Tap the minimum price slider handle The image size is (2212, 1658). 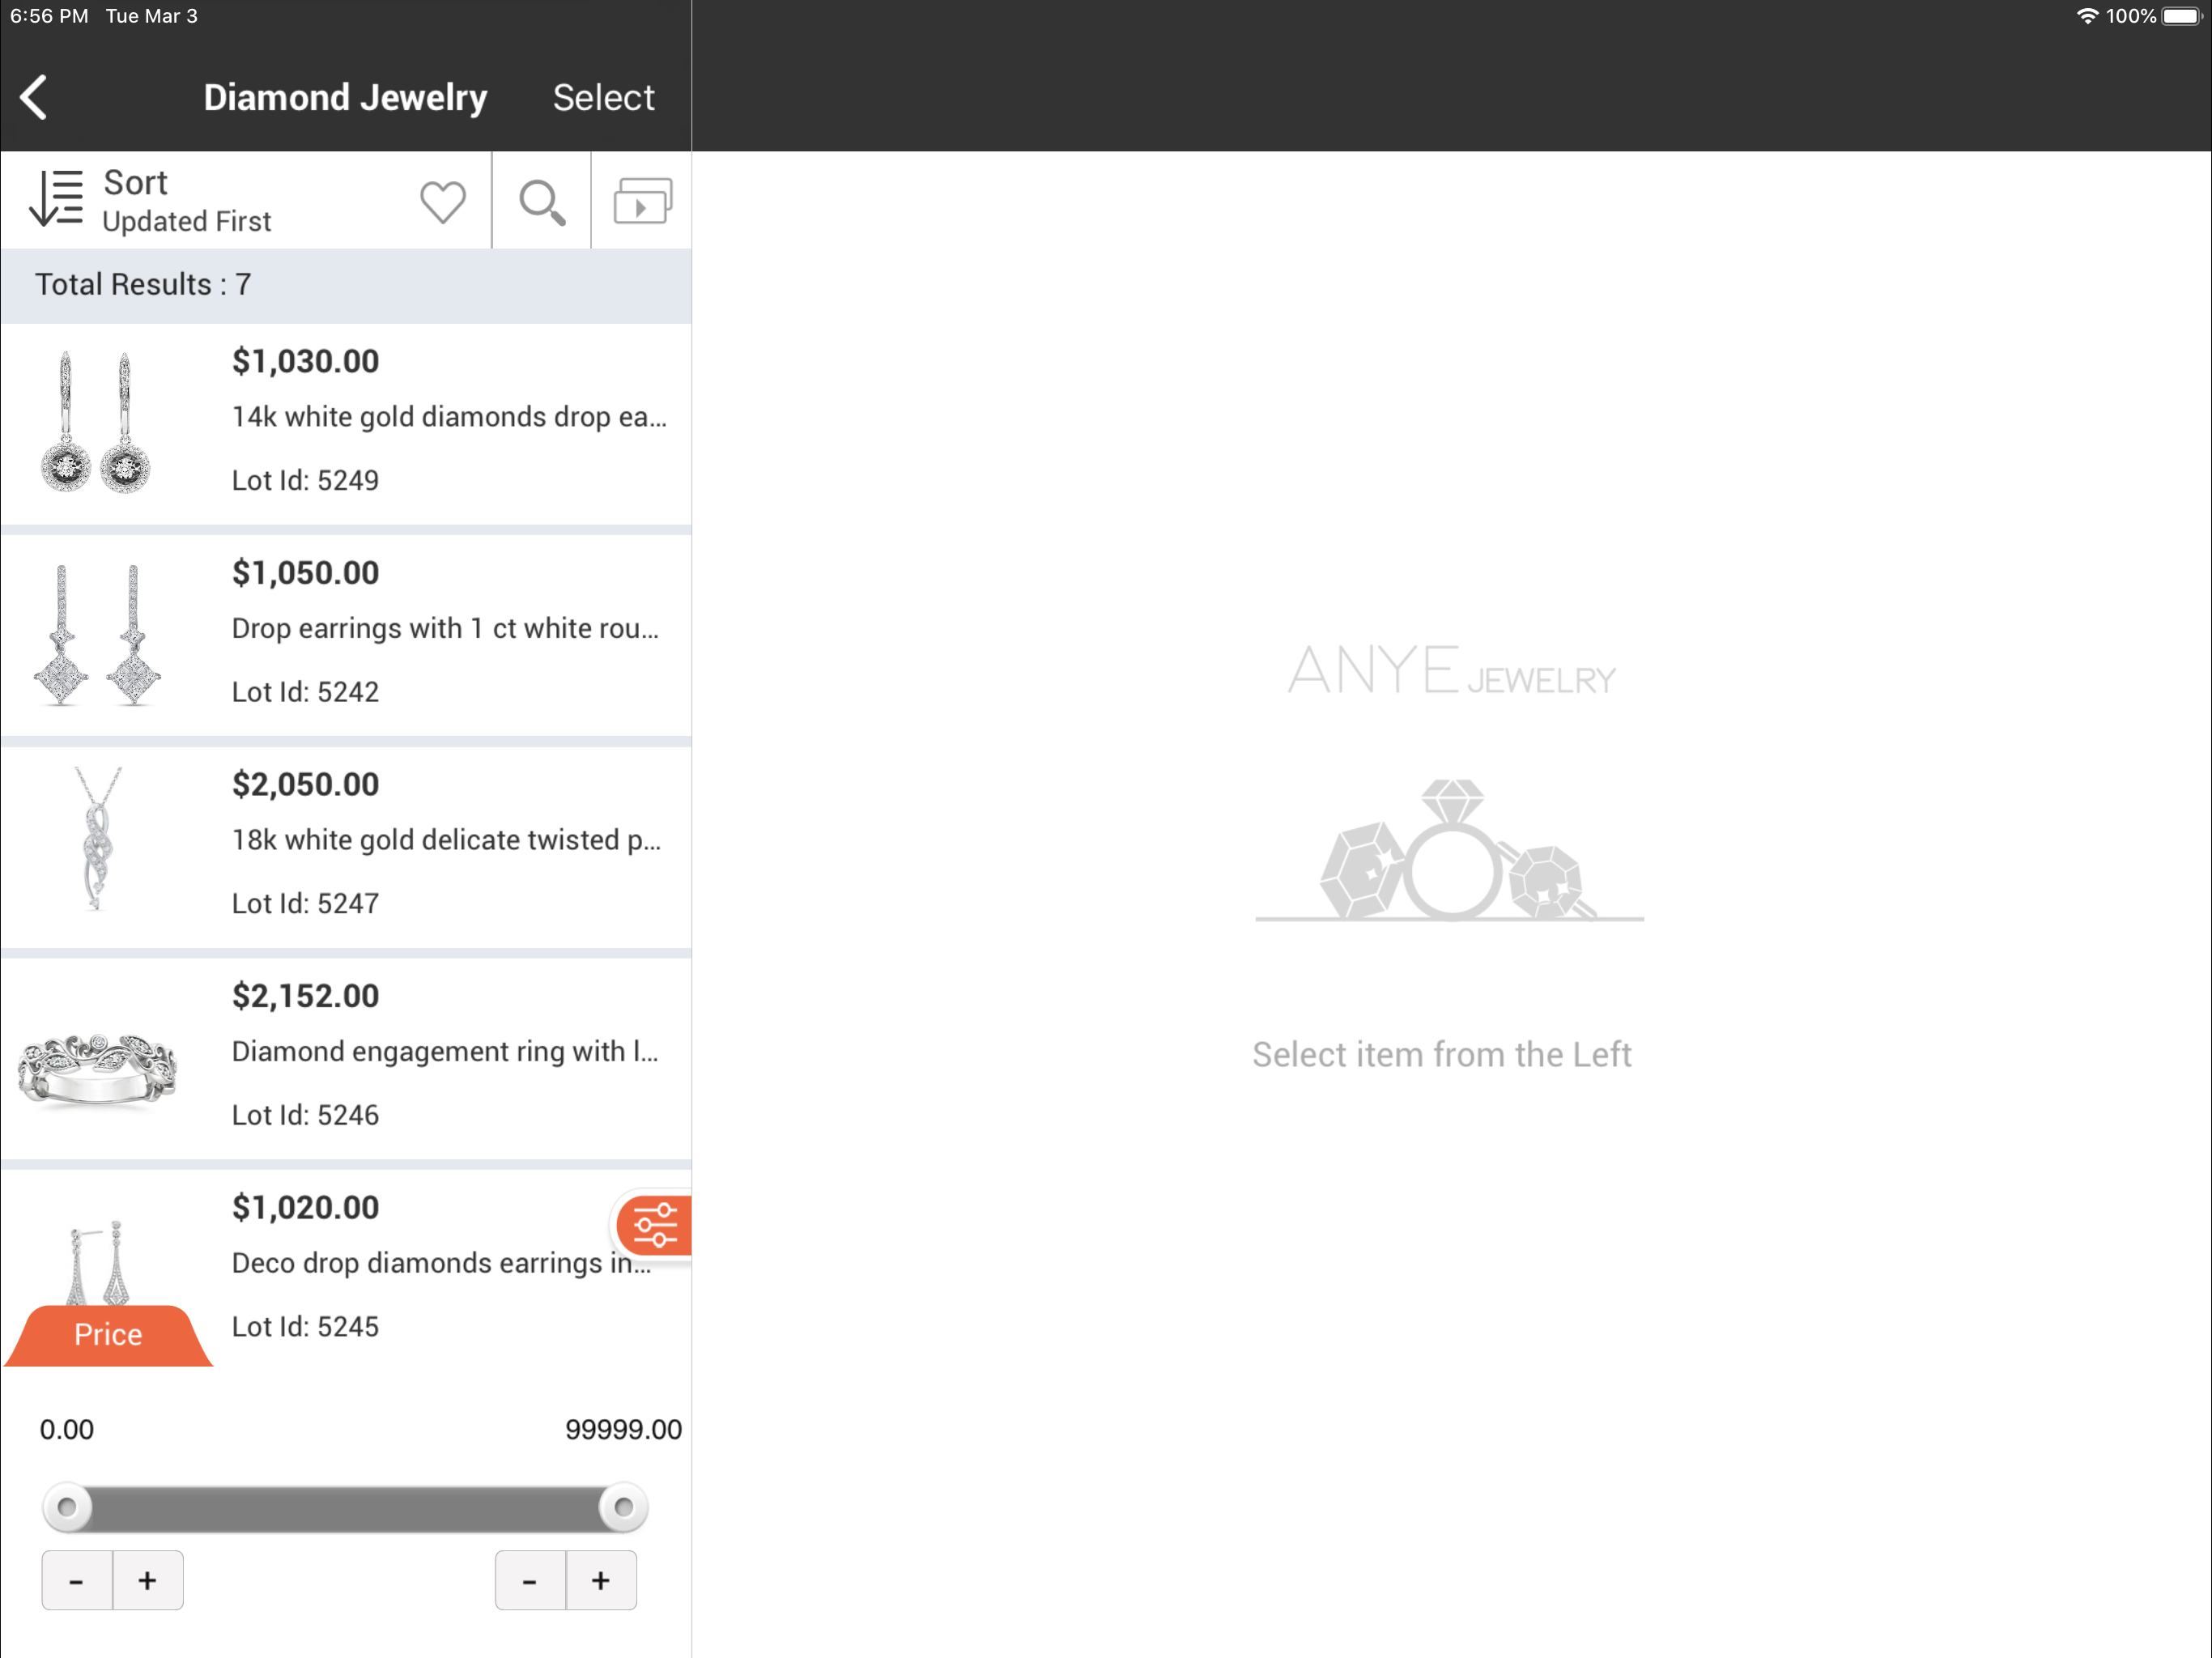pos(67,1507)
